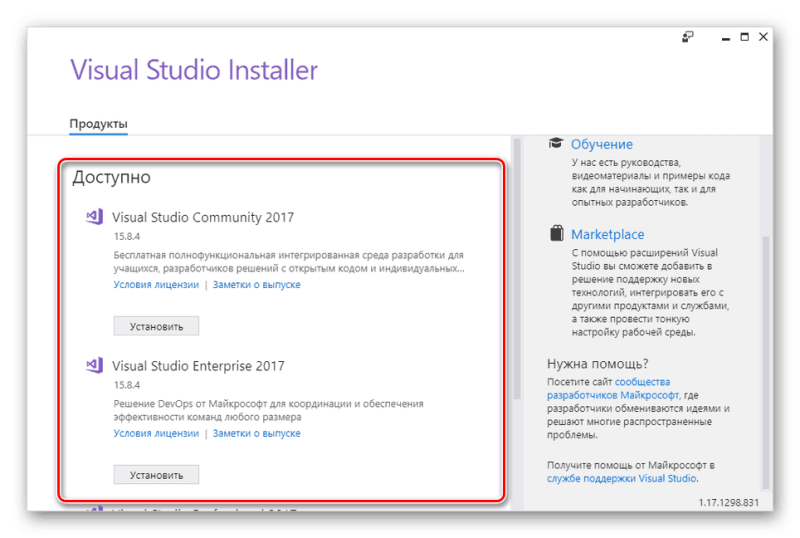
Task: Click installer version number 1.17.1298.831
Action: [x=729, y=503]
